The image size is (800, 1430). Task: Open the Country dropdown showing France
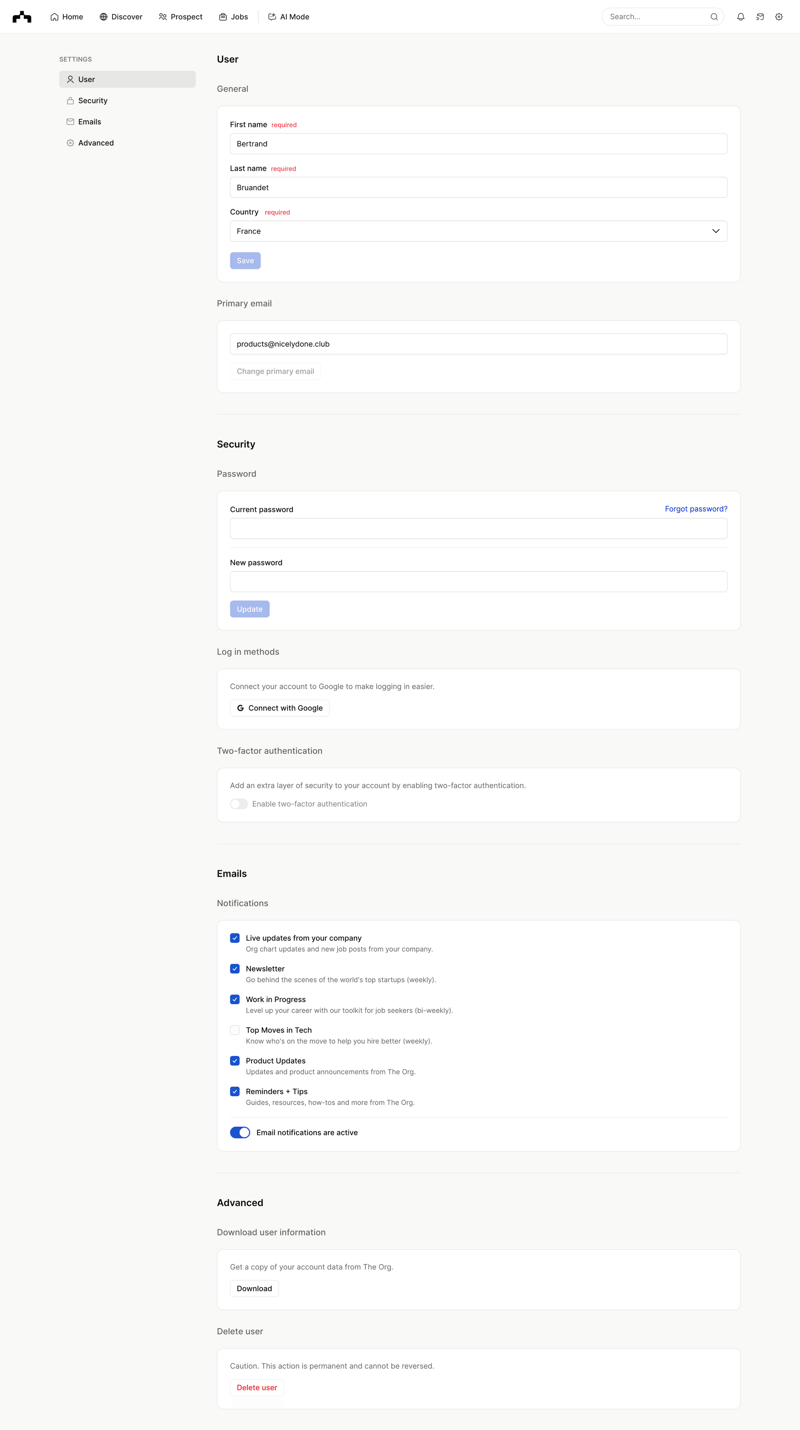[x=478, y=231]
